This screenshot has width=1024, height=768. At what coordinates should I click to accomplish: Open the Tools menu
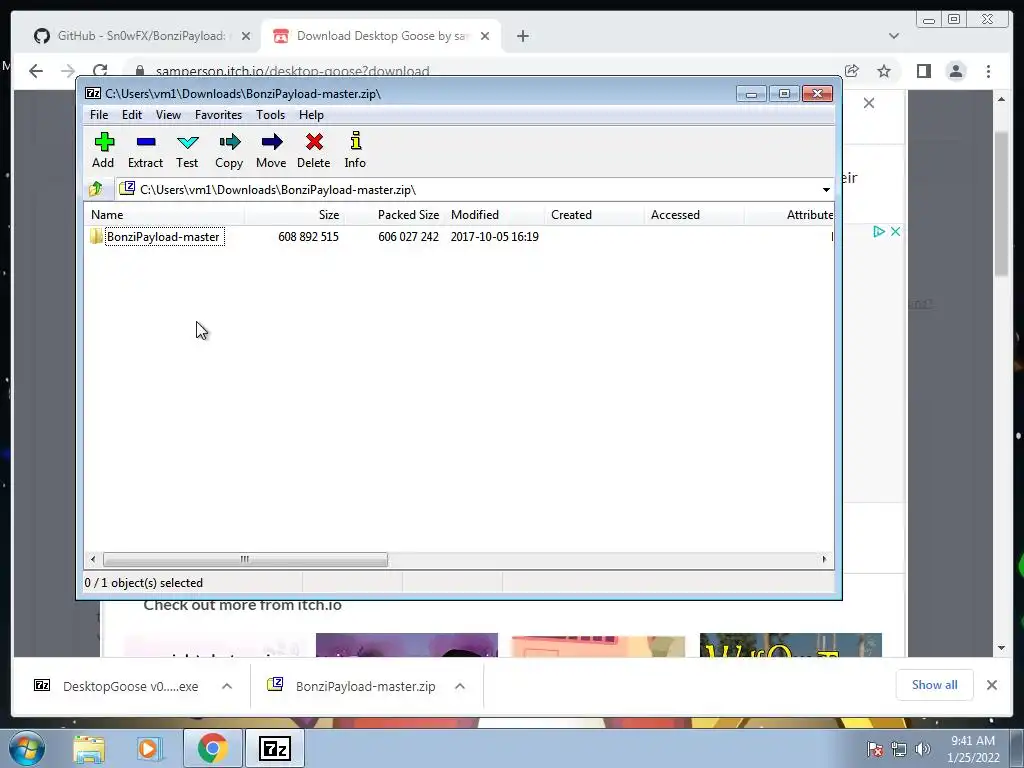[270, 115]
